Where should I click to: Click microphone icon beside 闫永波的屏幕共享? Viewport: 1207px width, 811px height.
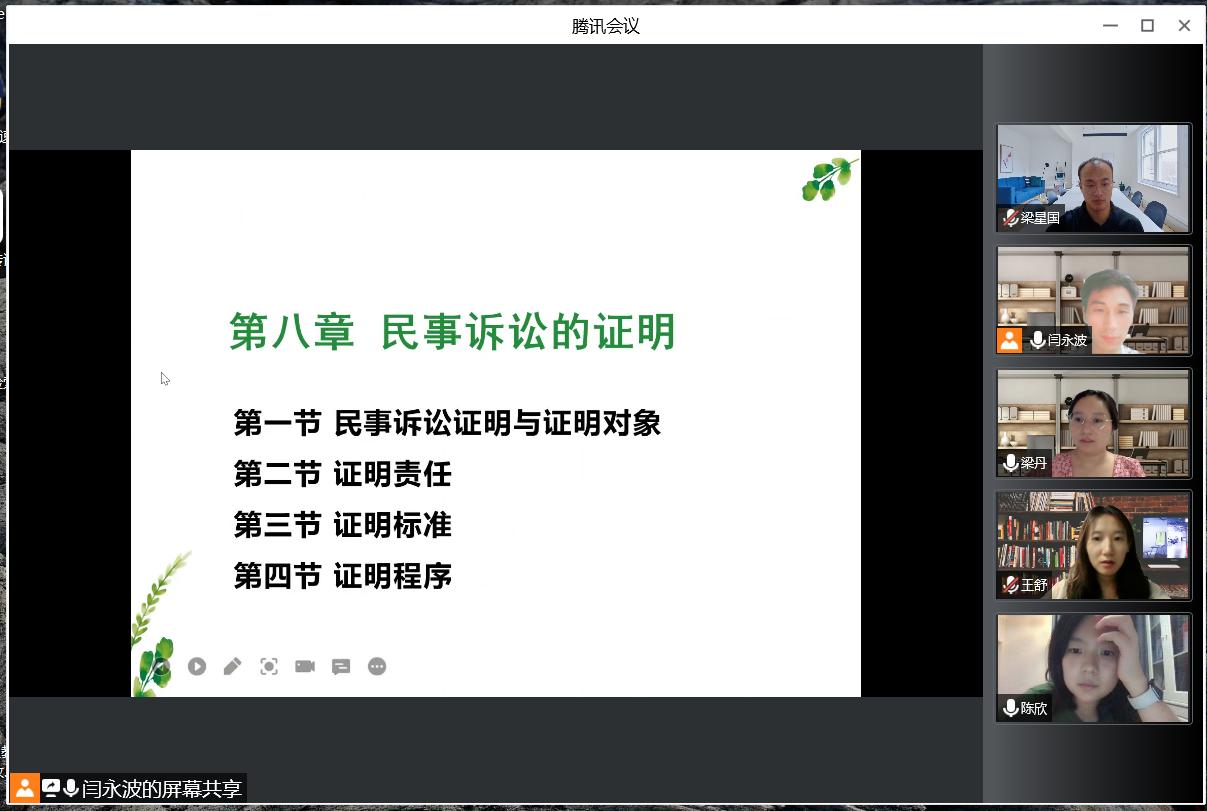(71, 788)
